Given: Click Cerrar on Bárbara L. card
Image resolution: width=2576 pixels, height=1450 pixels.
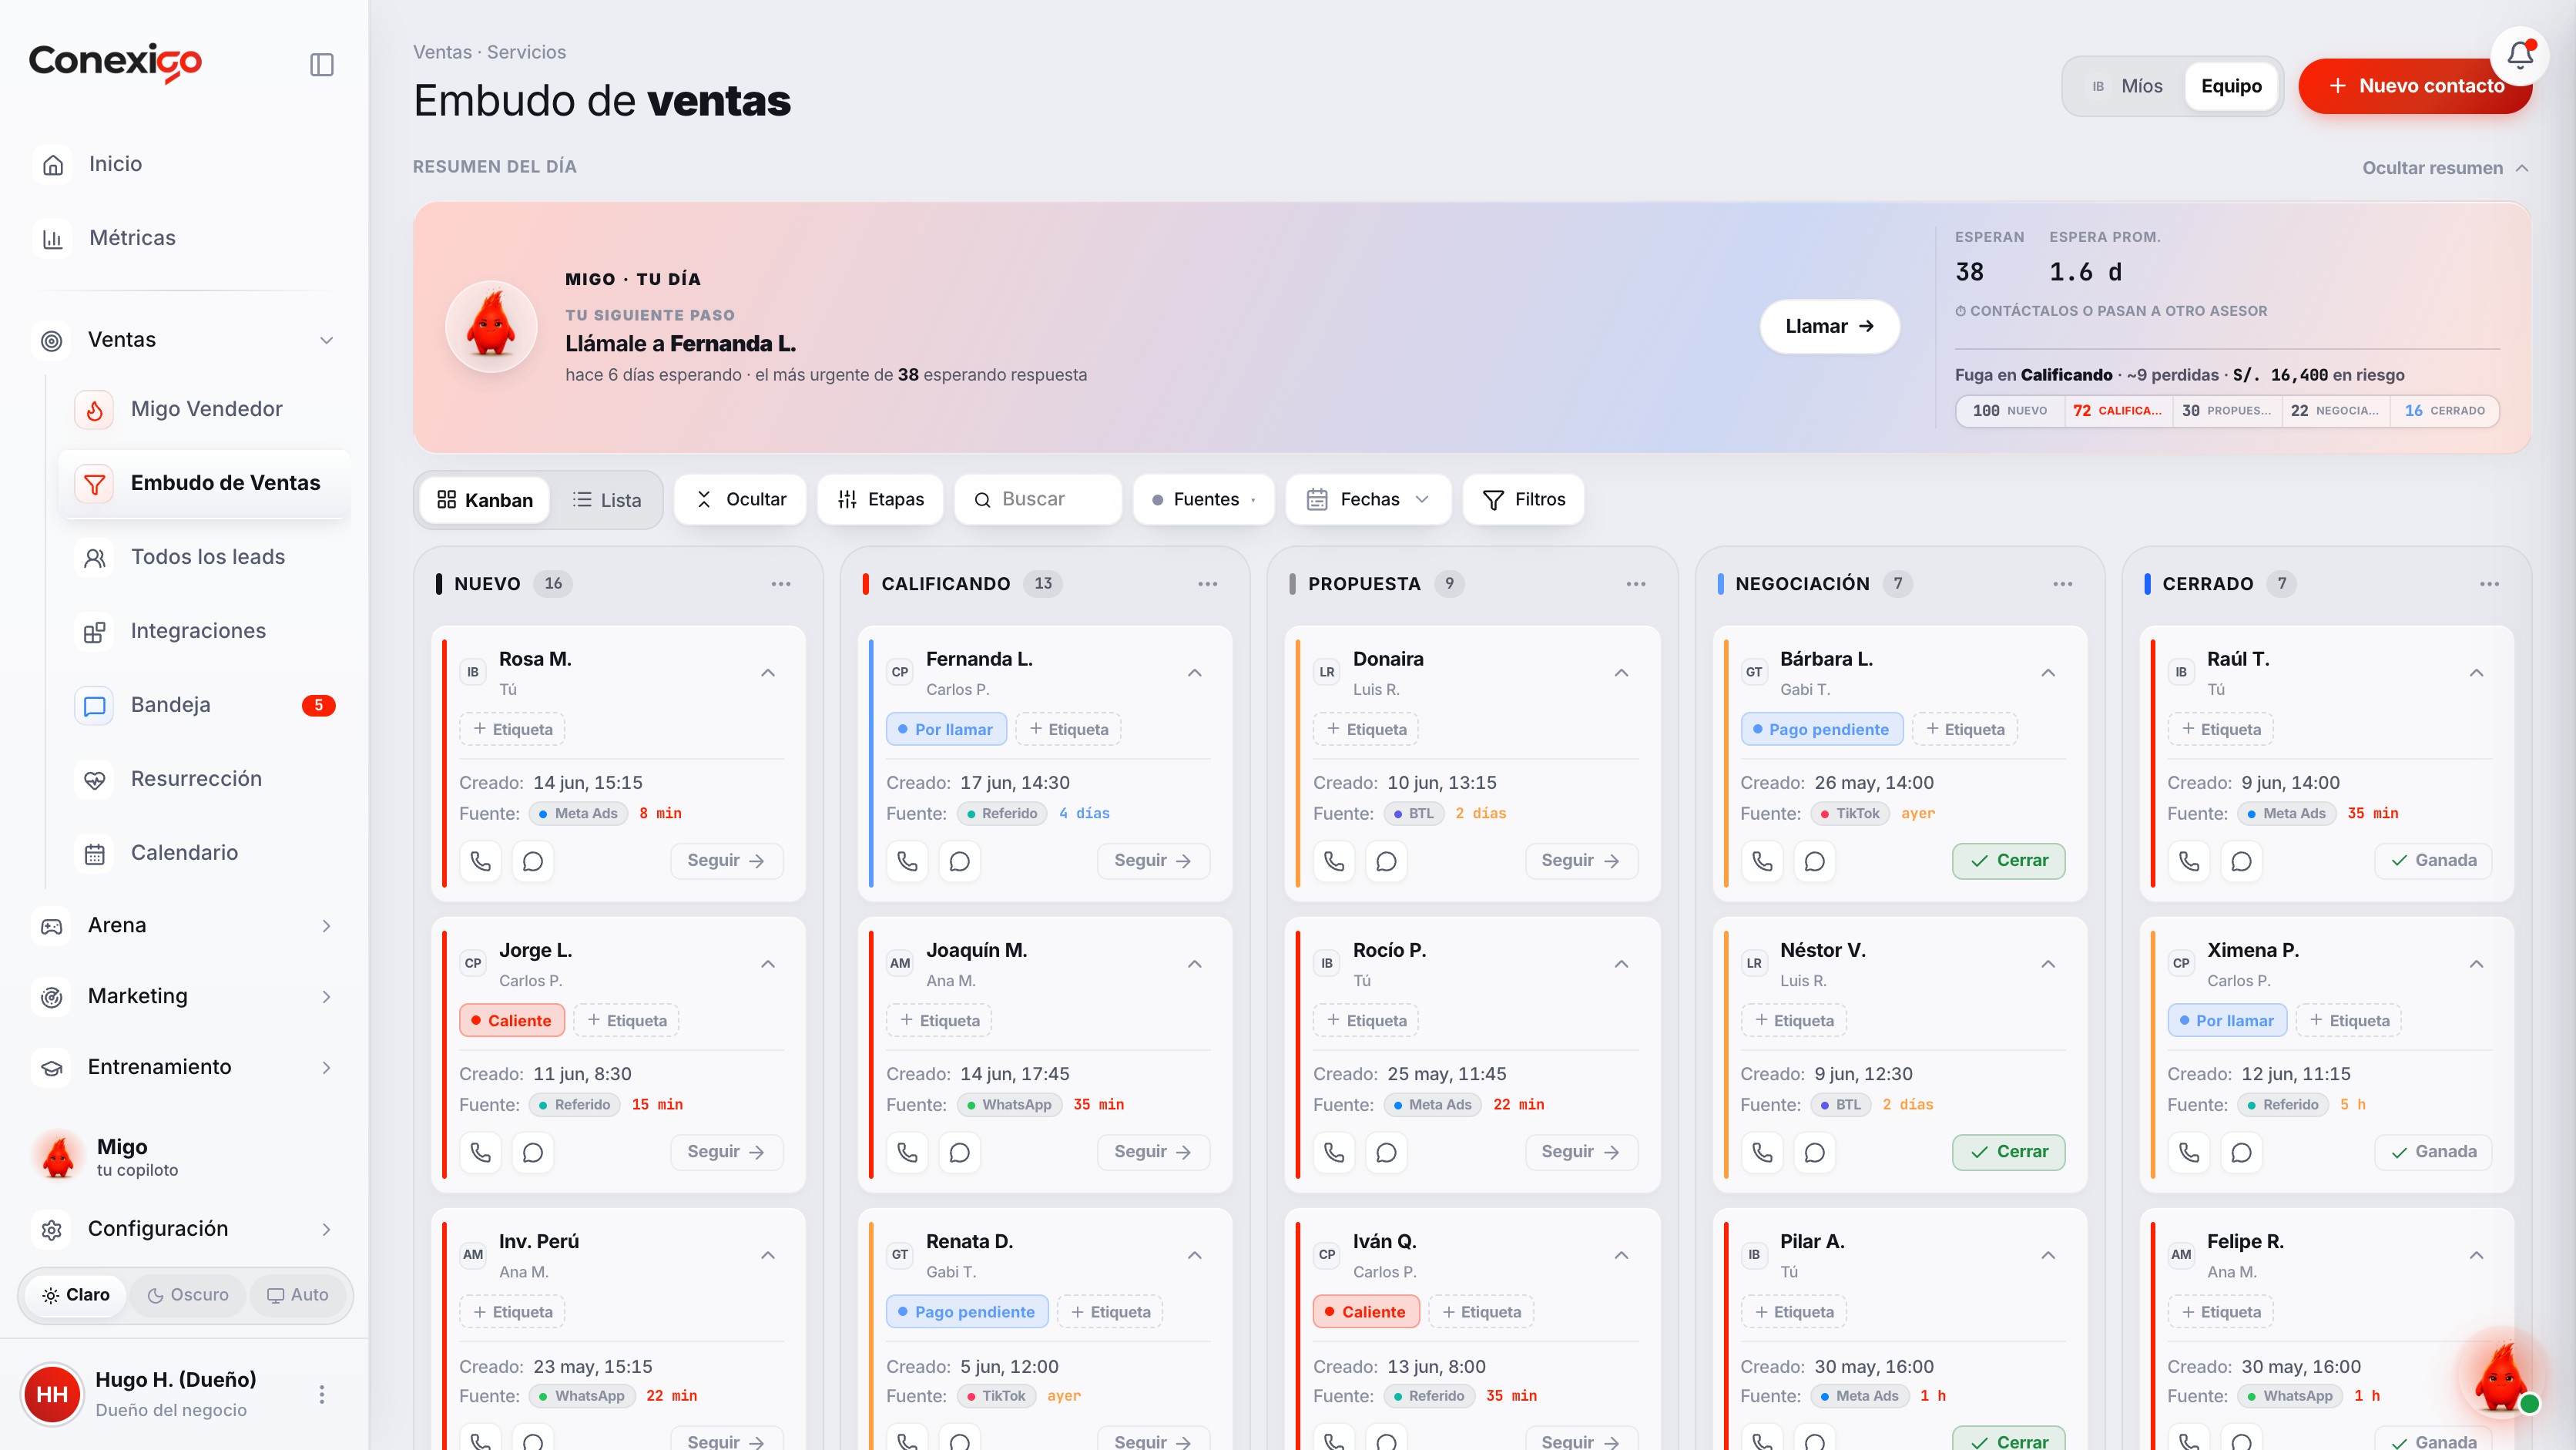Looking at the screenshot, I should point(2008,861).
